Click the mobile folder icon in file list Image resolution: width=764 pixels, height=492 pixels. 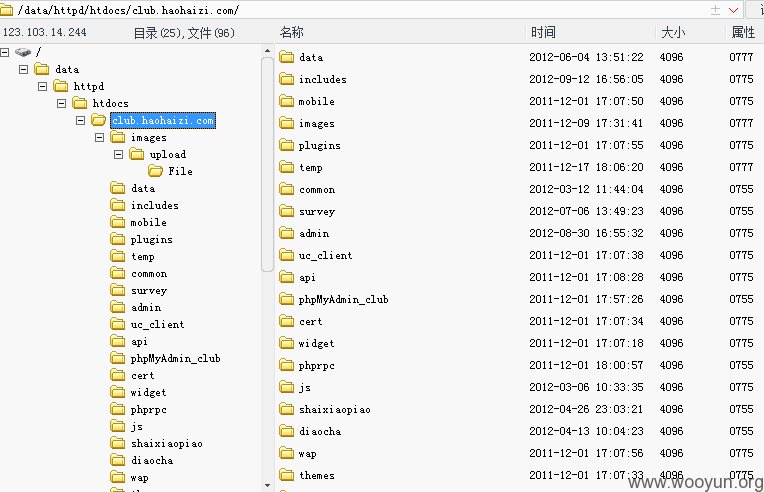click(286, 101)
